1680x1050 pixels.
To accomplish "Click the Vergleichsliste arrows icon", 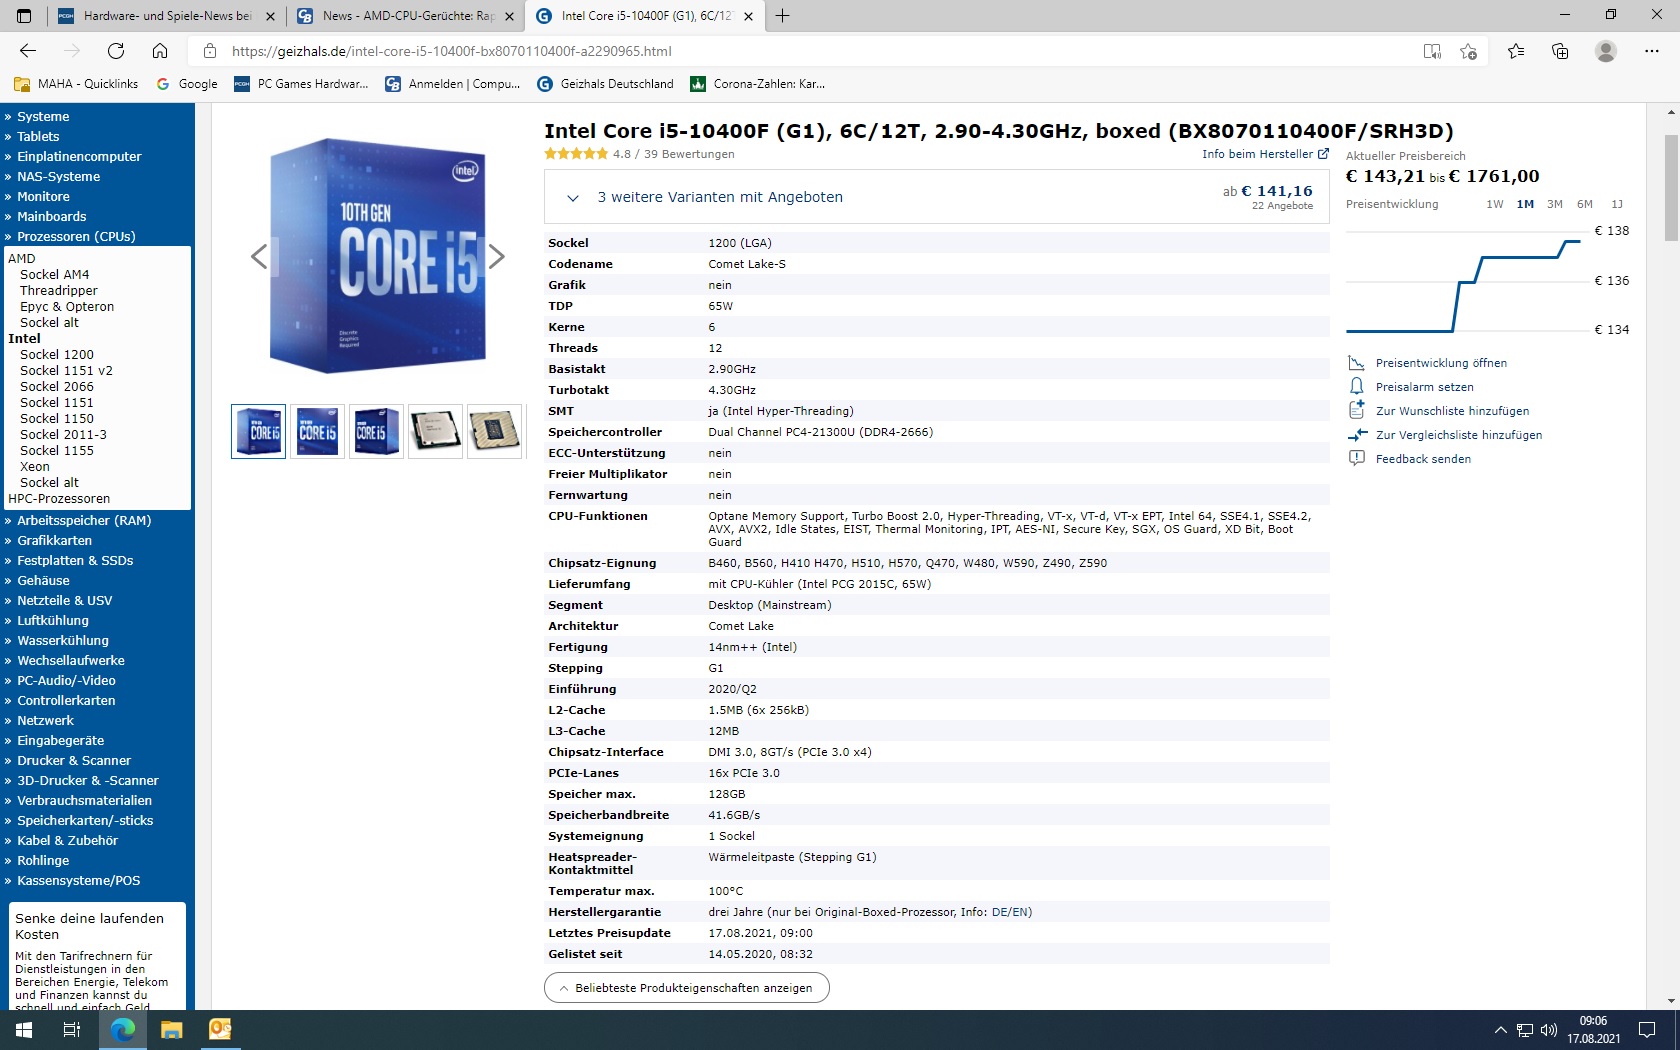I will click(1357, 435).
